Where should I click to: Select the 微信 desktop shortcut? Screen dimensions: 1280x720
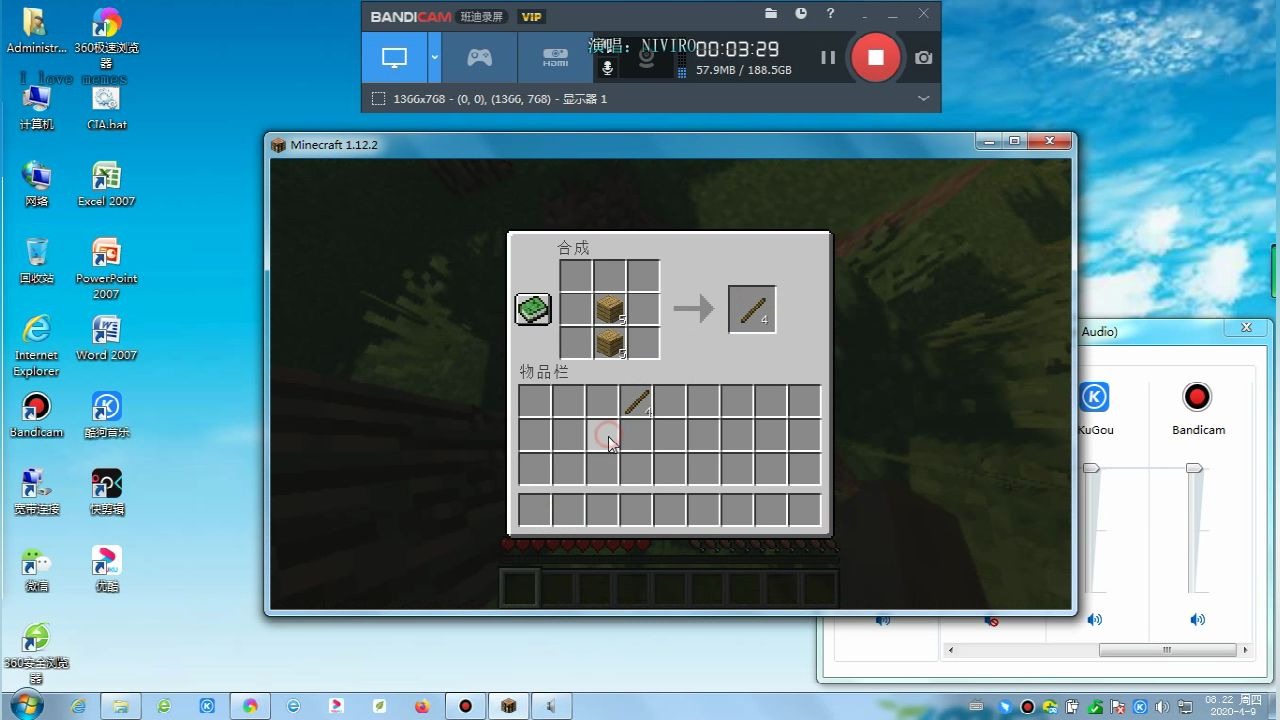[36, 569]
